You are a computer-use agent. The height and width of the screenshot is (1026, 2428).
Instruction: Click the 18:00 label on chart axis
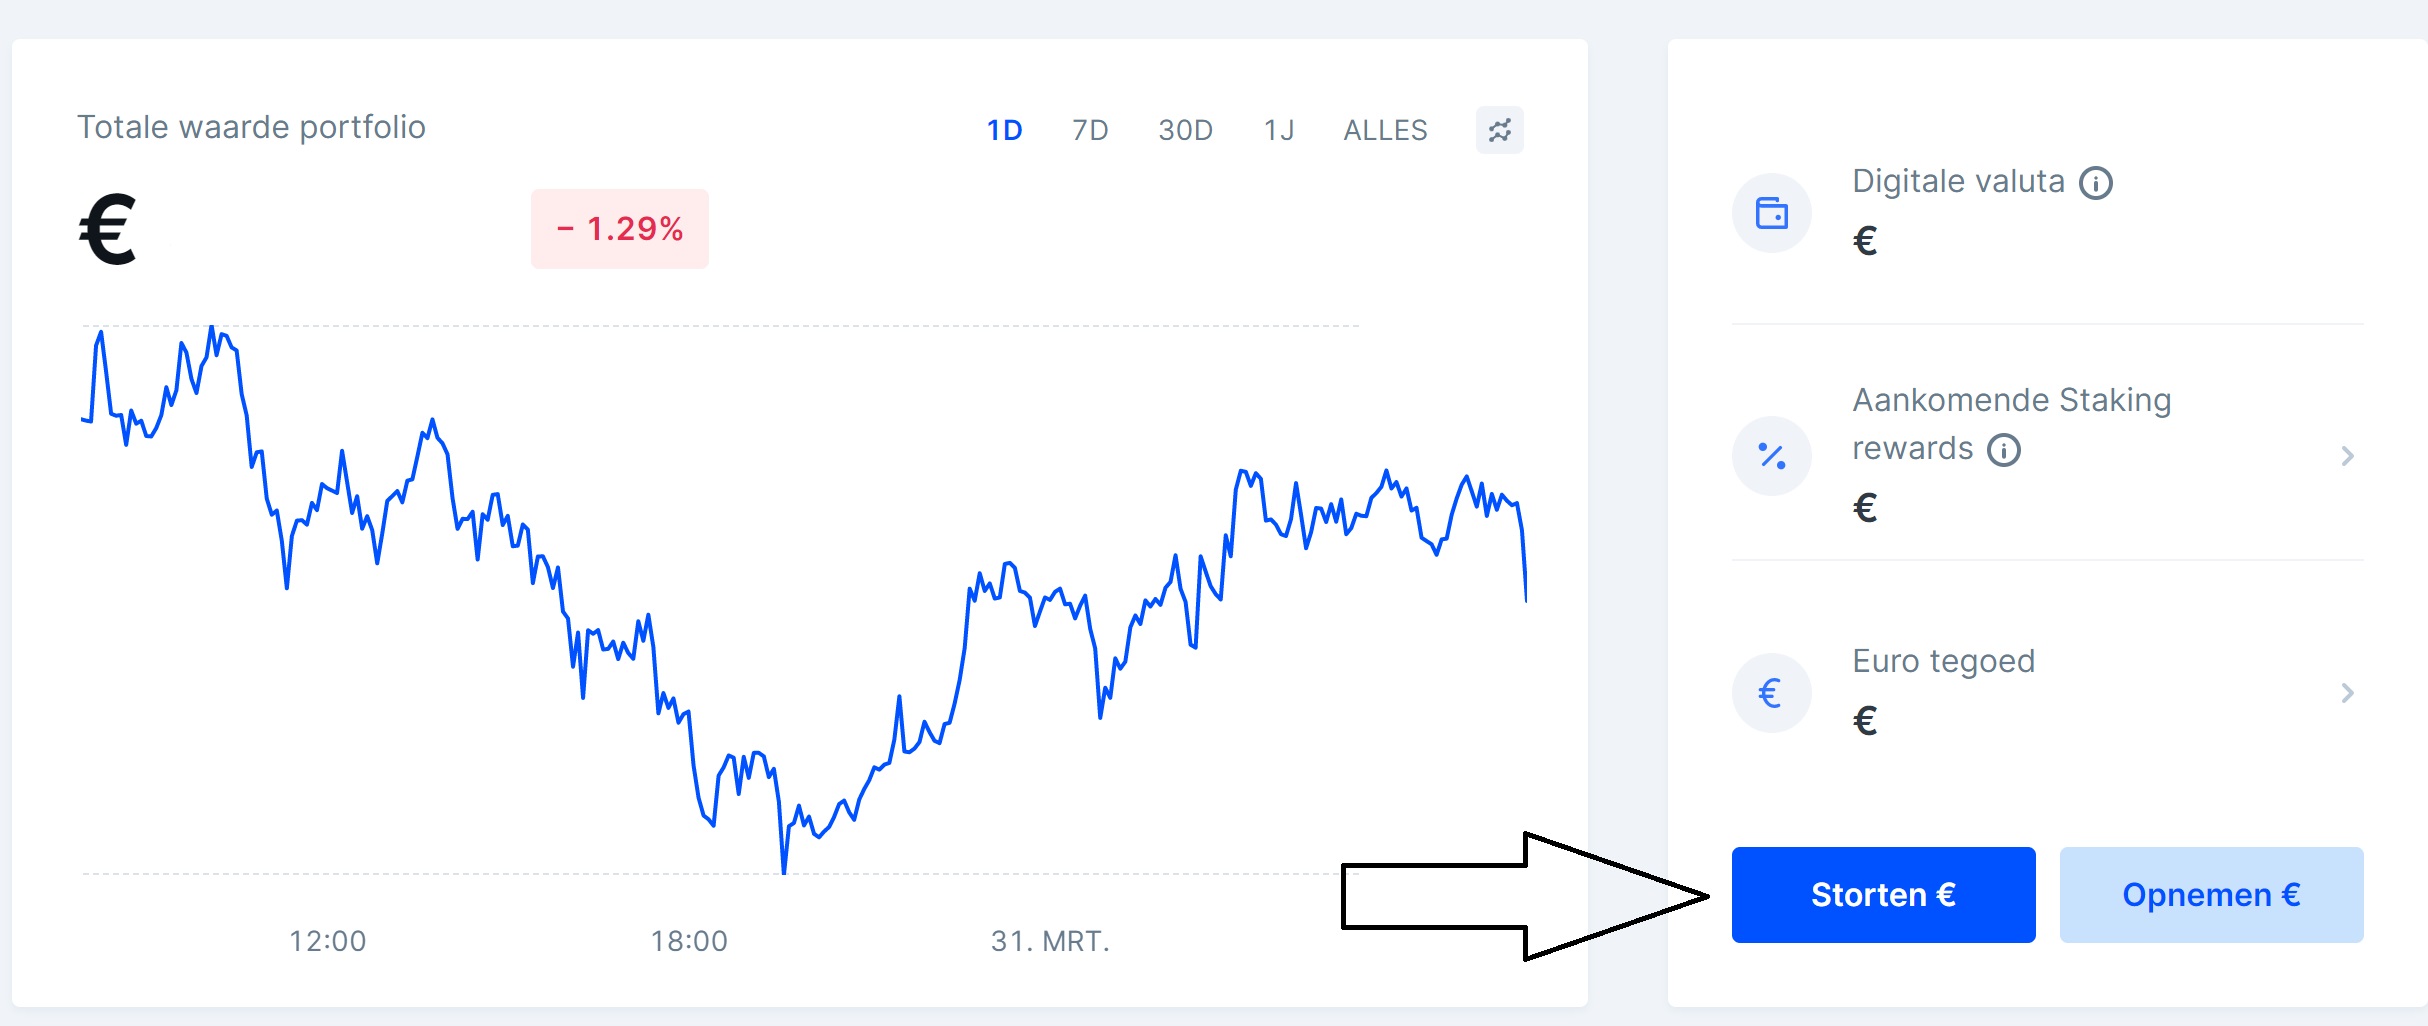pyautogui.click(x=689, y=941)
